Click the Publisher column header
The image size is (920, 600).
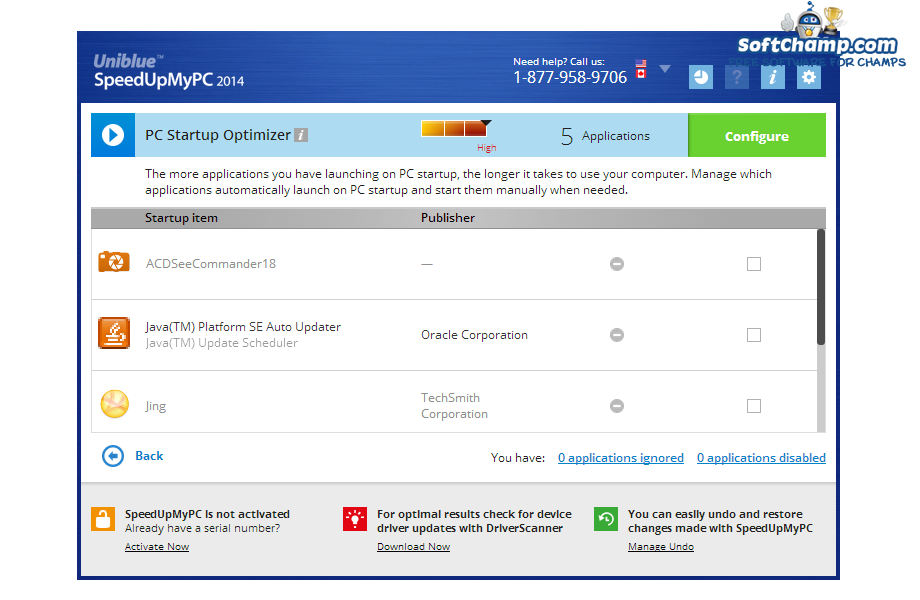[x=448, y=218]
